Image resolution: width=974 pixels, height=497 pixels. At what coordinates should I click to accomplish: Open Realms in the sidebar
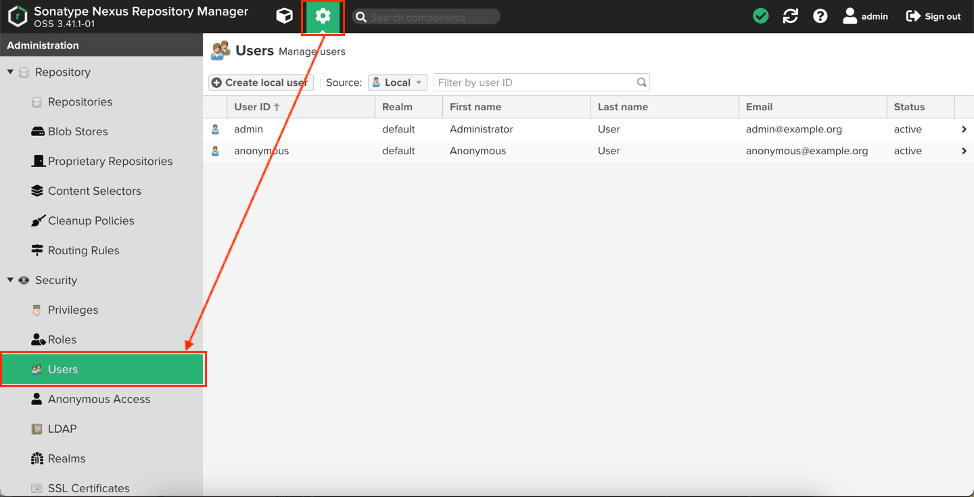click(x=66, y=458)
